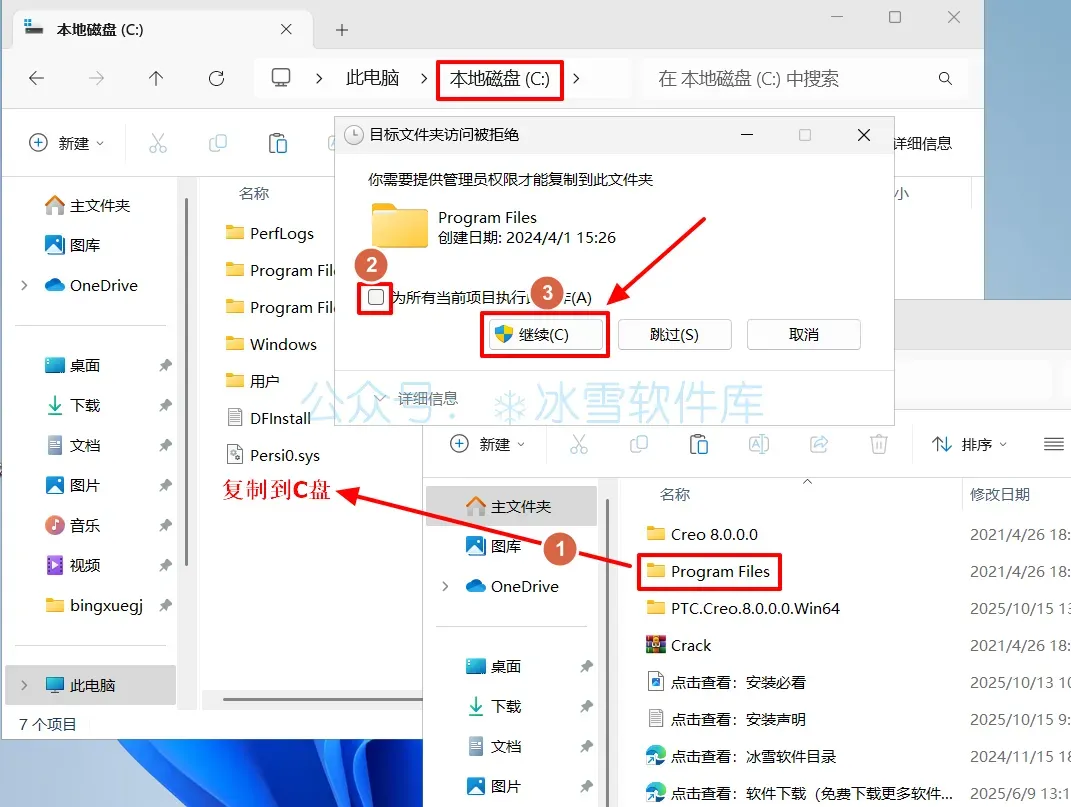The image size is (1071, 807).
Task: Click Delete trash icon in lower Explorer window
Action: coord(879,444)
